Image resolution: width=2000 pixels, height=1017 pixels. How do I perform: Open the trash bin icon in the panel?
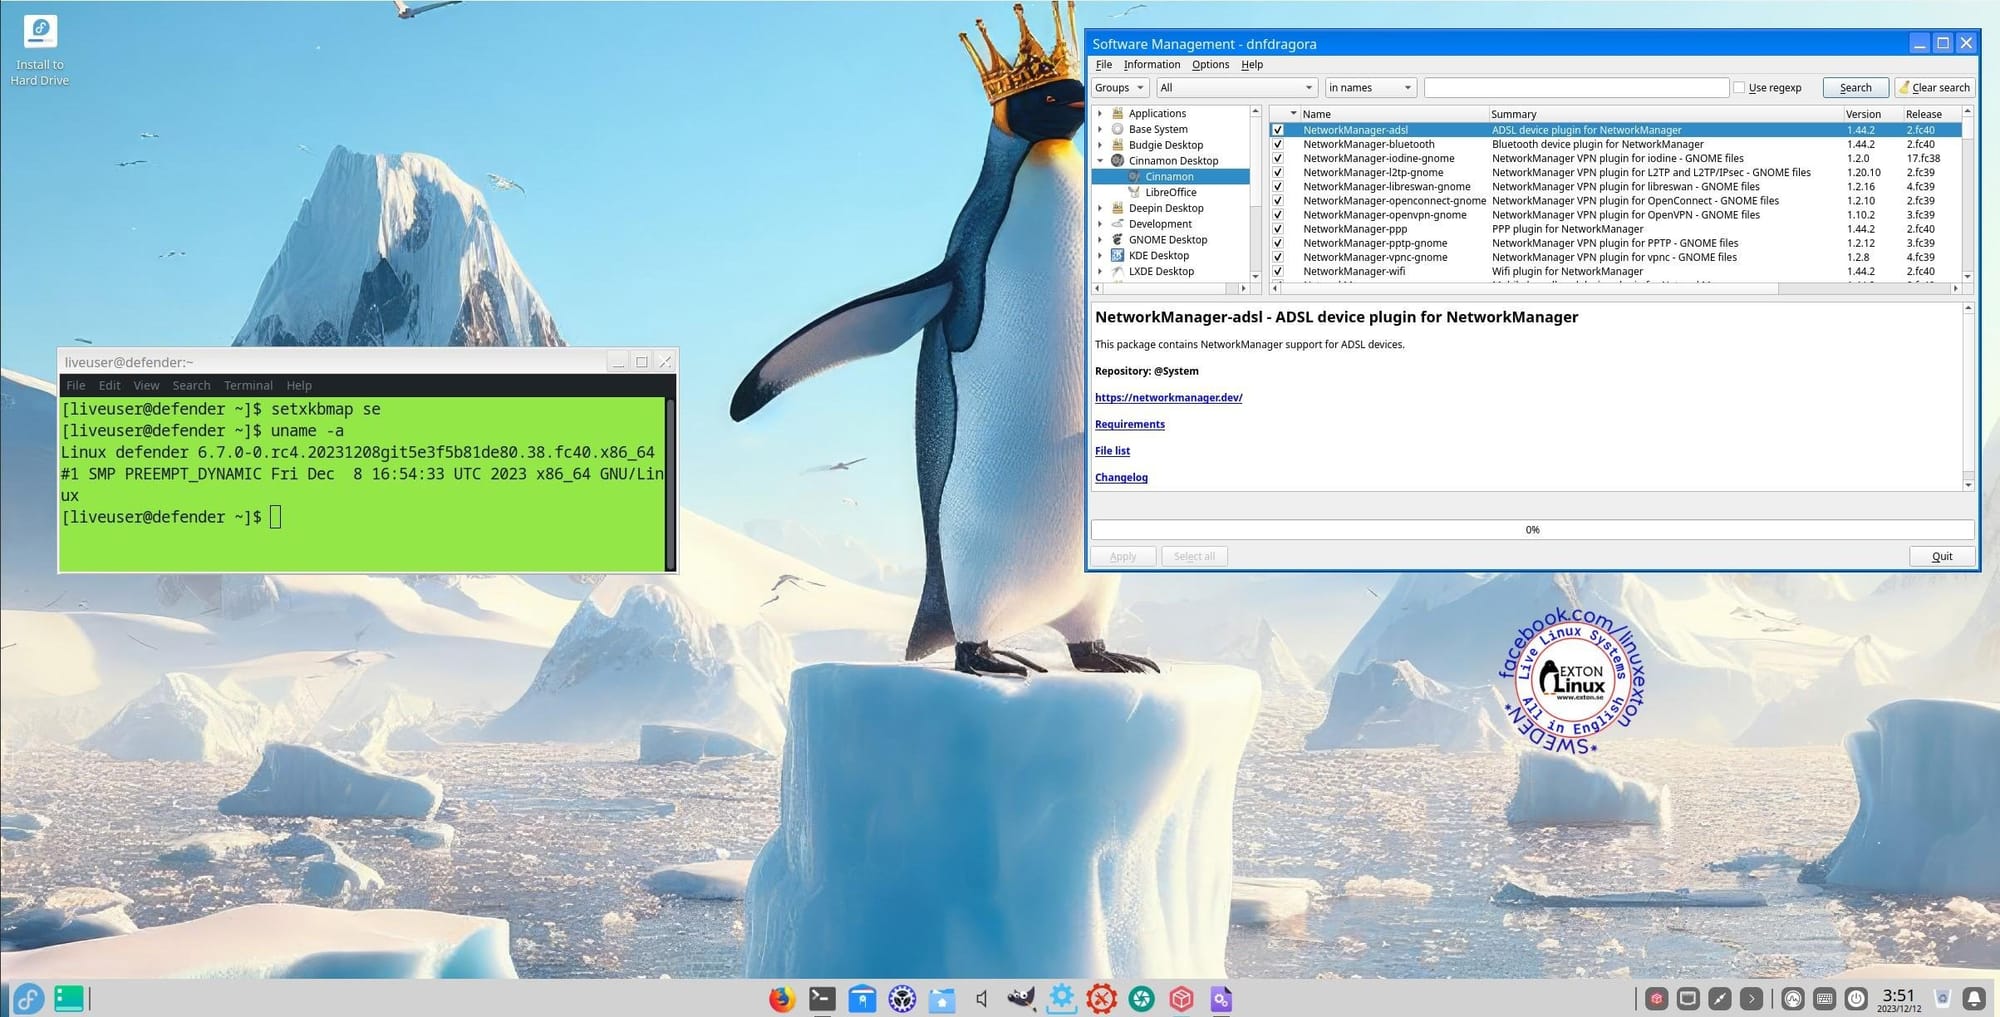tap(1942, 998)
